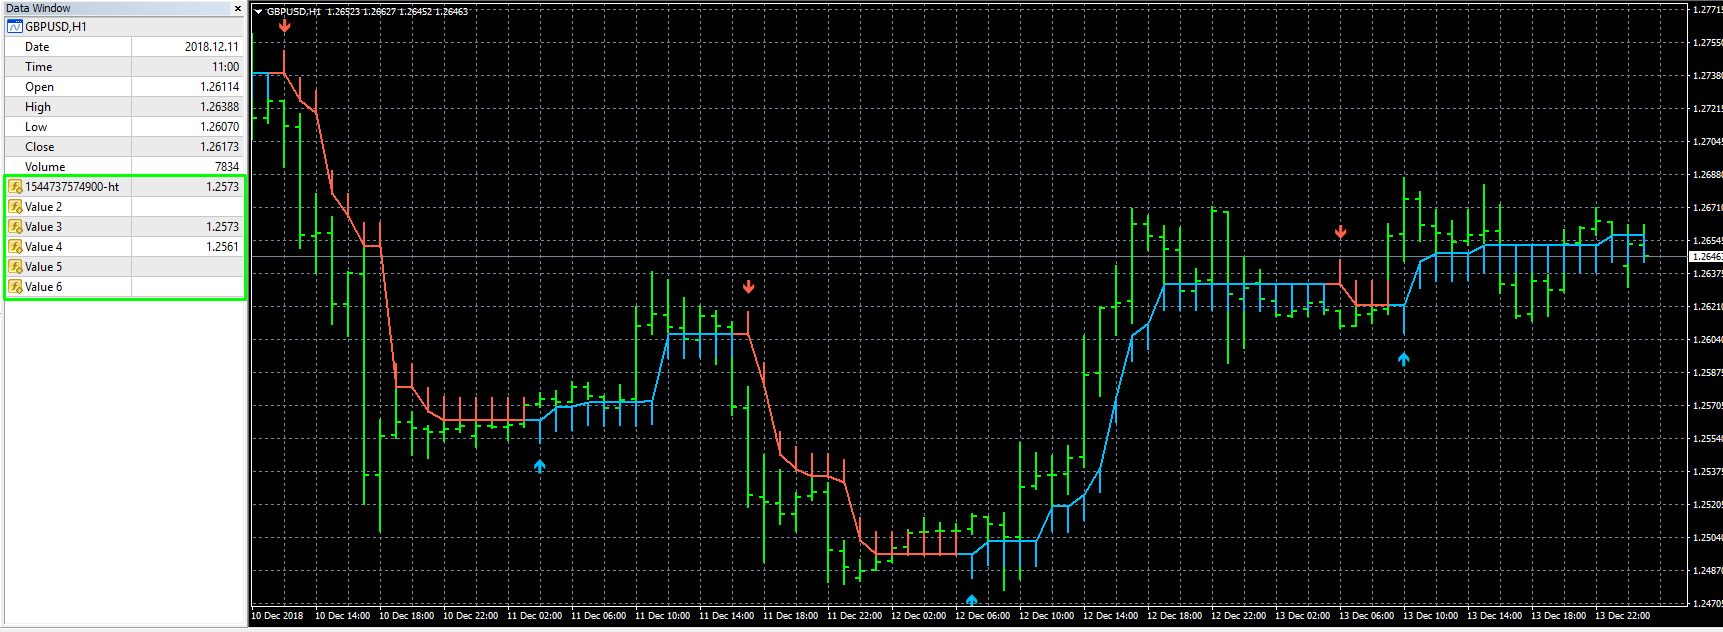Select the blue buy arrow near 12 Dec 06:00
1723x632 pixels.
tap(972, 600)
